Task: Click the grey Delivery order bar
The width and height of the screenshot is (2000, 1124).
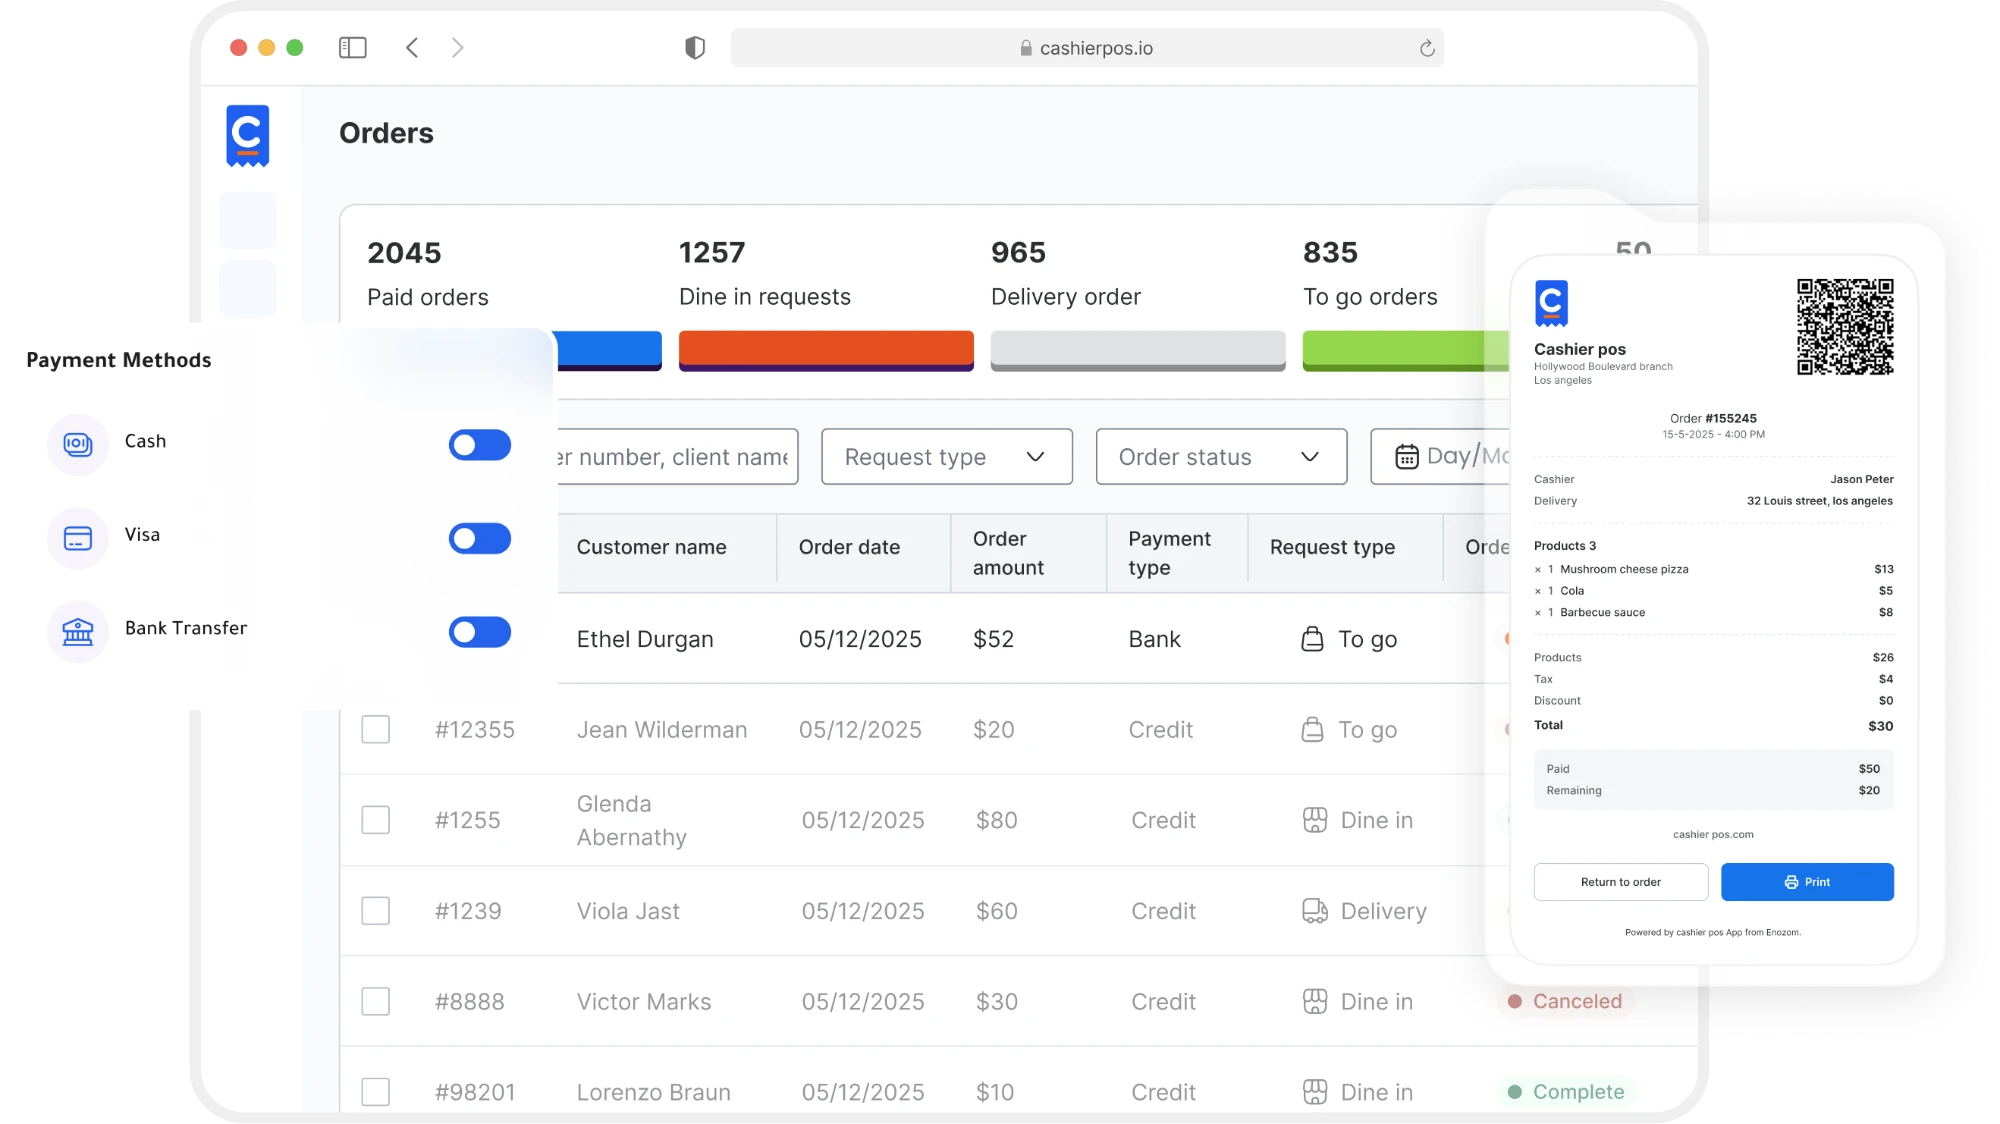Action: pyautogui.click(x=1138, y=350)
